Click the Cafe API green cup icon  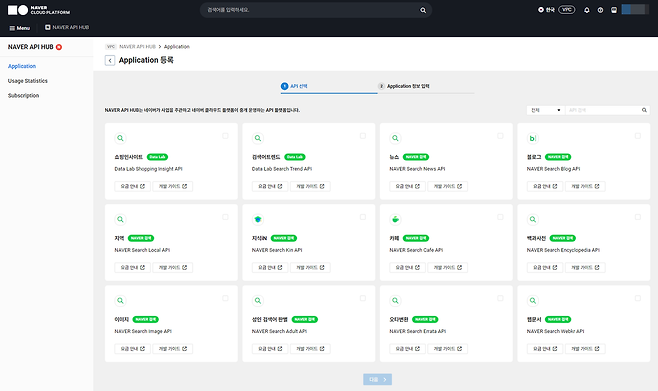pyautogui.click(x=395, y=219)
